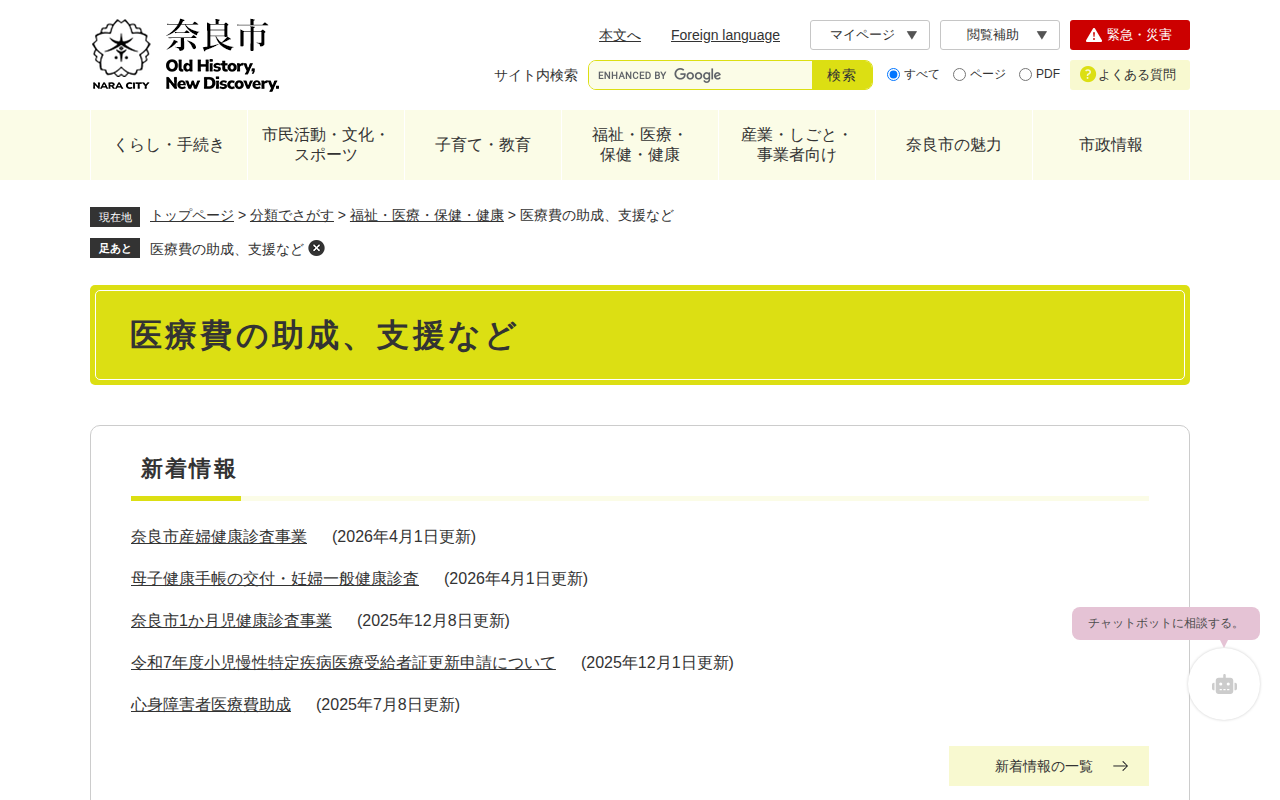Open the 市政情報 menu
The image size is (1280, 800).
pyautogui.click(x=1111, y=145)
